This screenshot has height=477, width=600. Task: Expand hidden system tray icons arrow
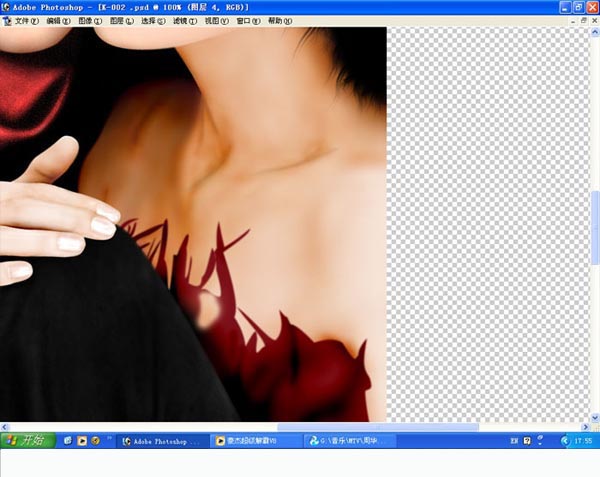click(x=565, y=441)
